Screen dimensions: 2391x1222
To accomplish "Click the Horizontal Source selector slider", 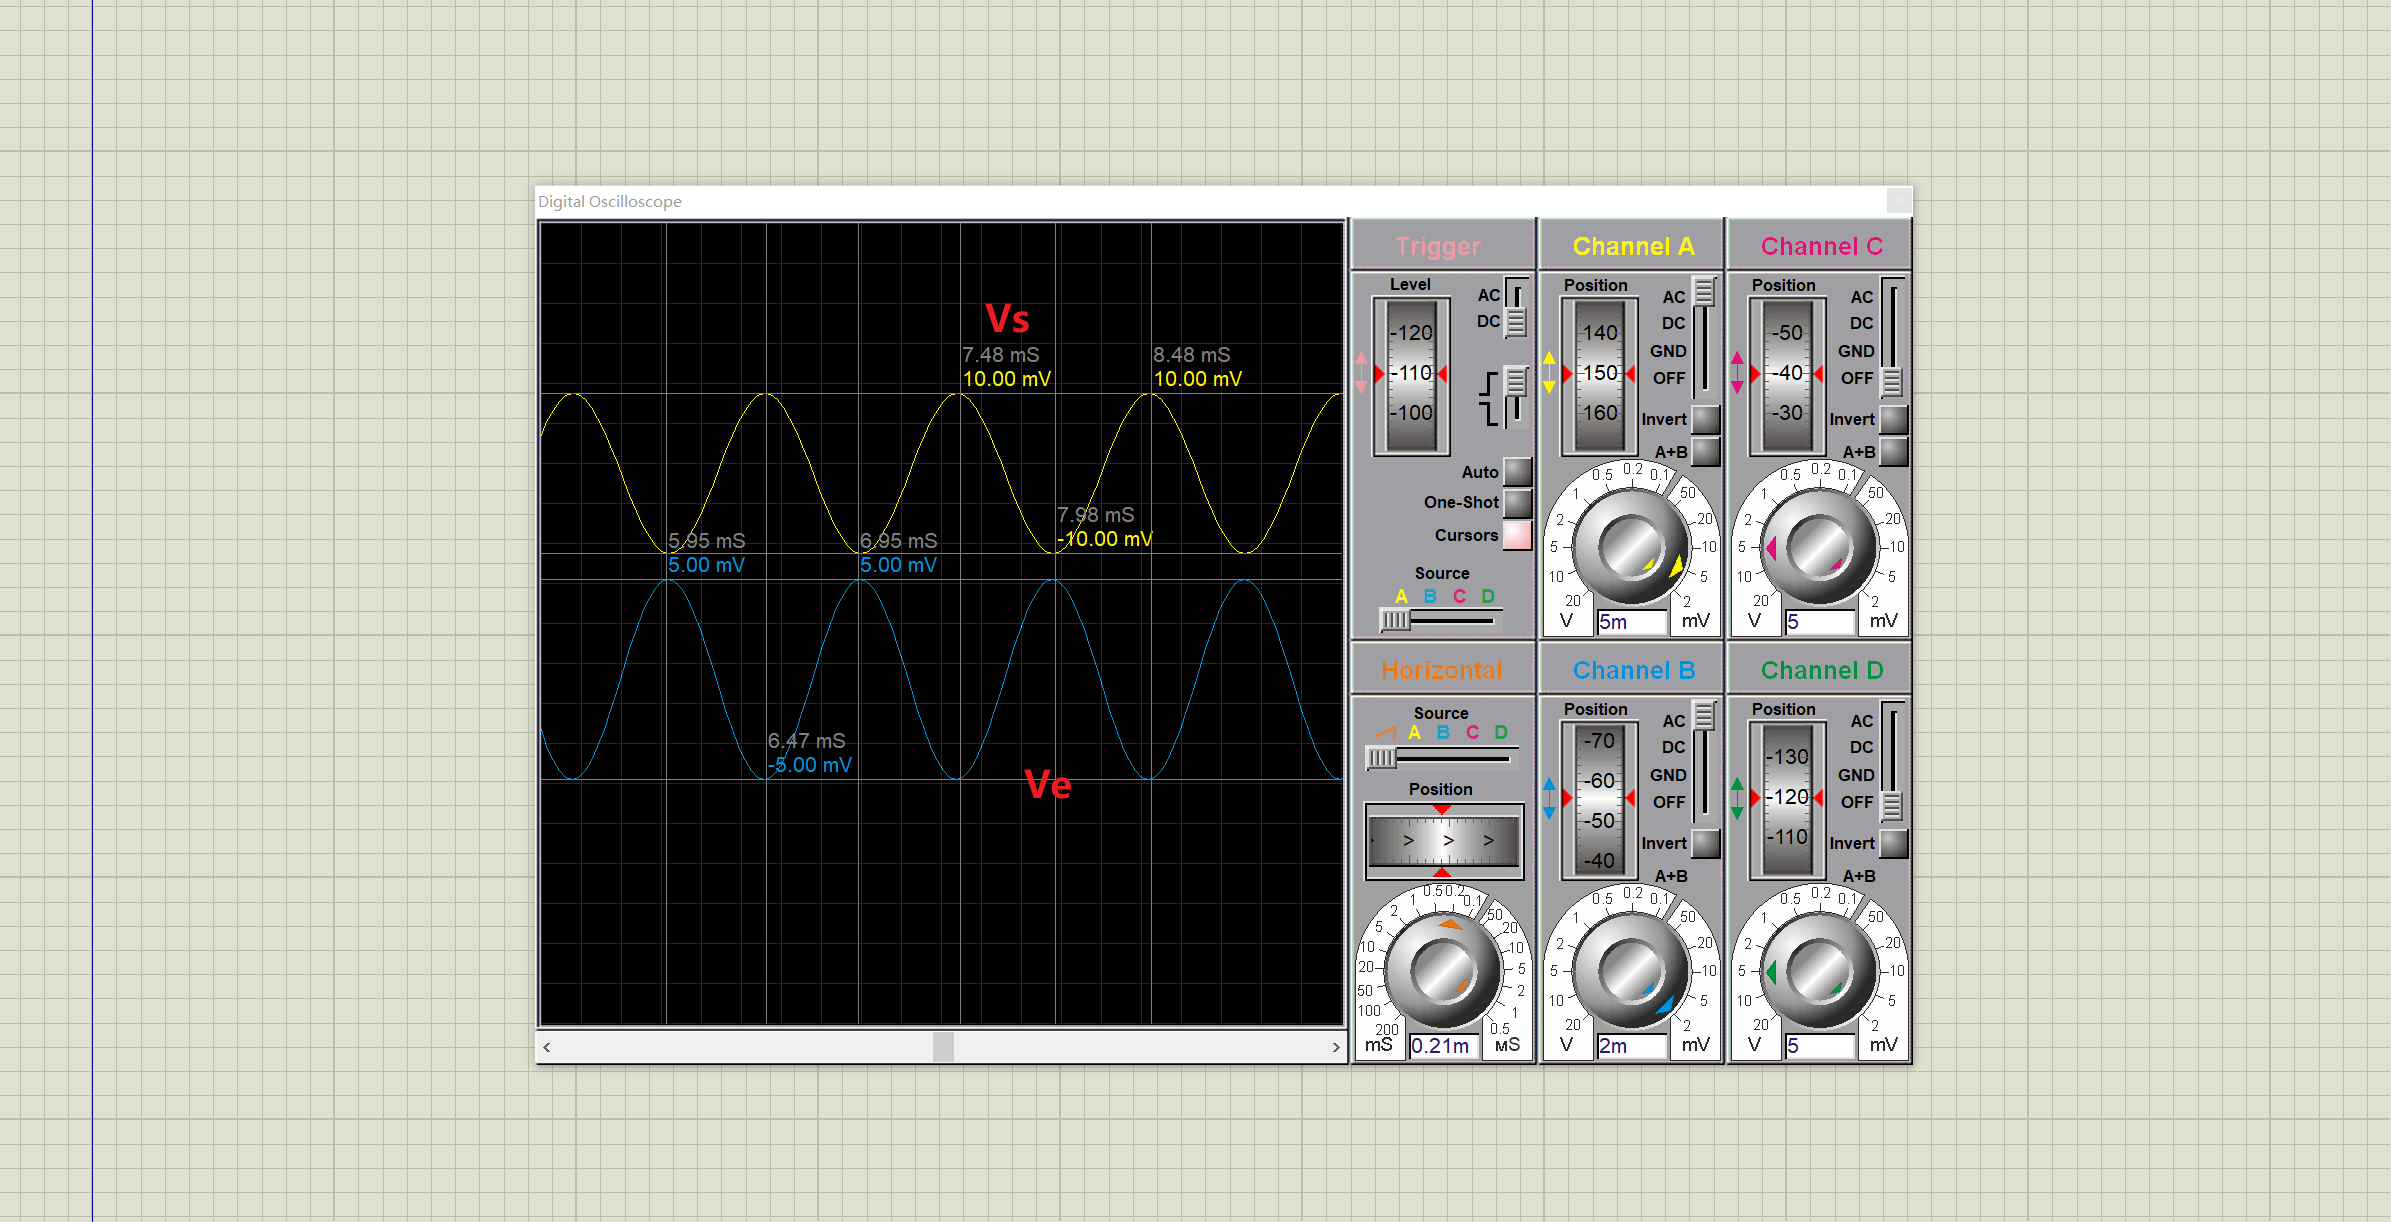I will (x=1382, y=758).
